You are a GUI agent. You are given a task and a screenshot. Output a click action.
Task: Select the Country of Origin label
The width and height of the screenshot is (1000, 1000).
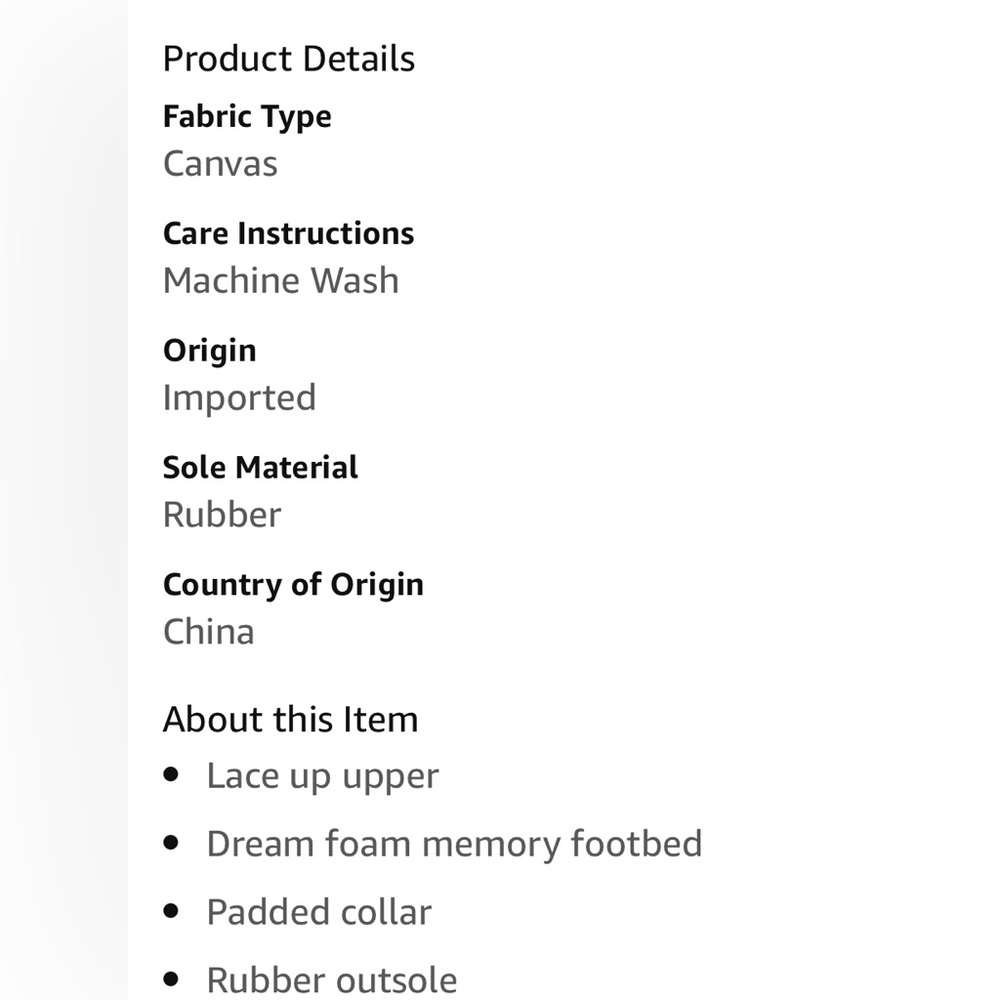(293, 585)
